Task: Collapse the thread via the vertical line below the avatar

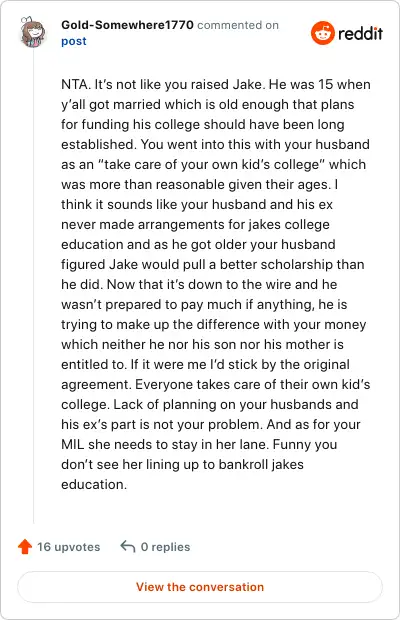Action: pyautogui.click(x=34, y=285)
